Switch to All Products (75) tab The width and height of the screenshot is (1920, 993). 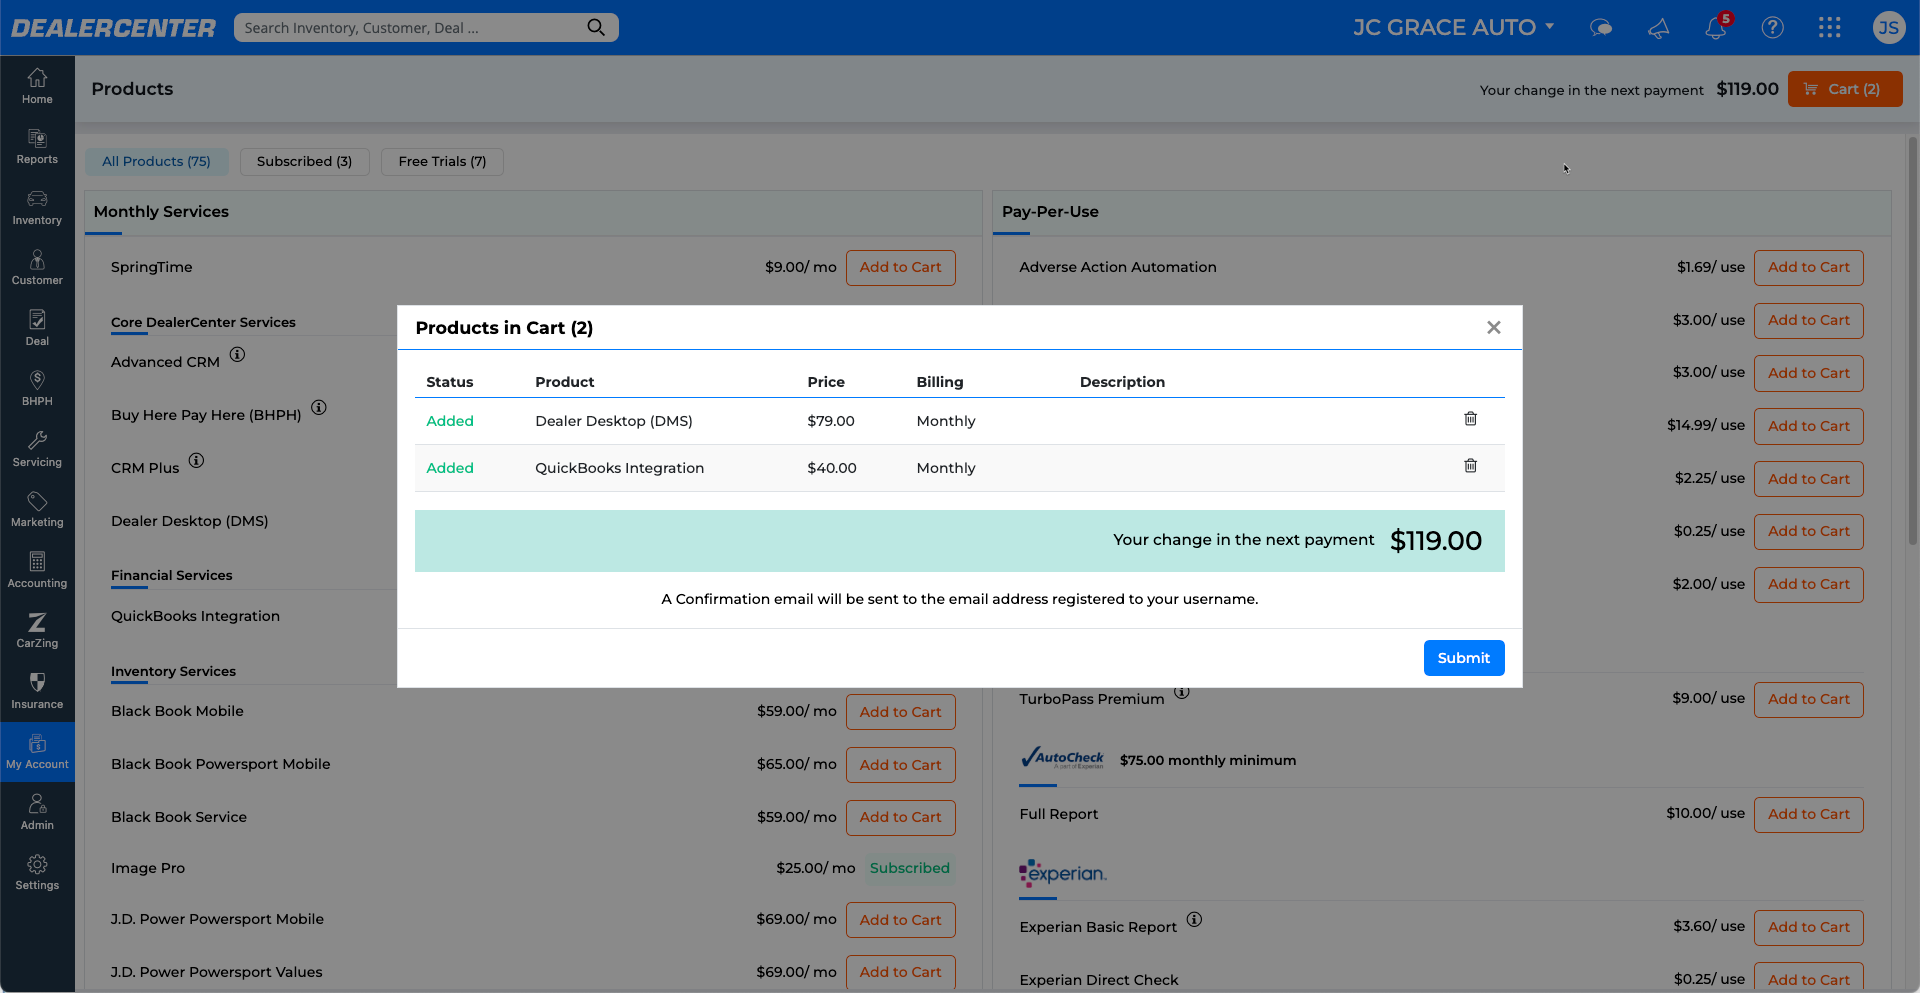157,162
